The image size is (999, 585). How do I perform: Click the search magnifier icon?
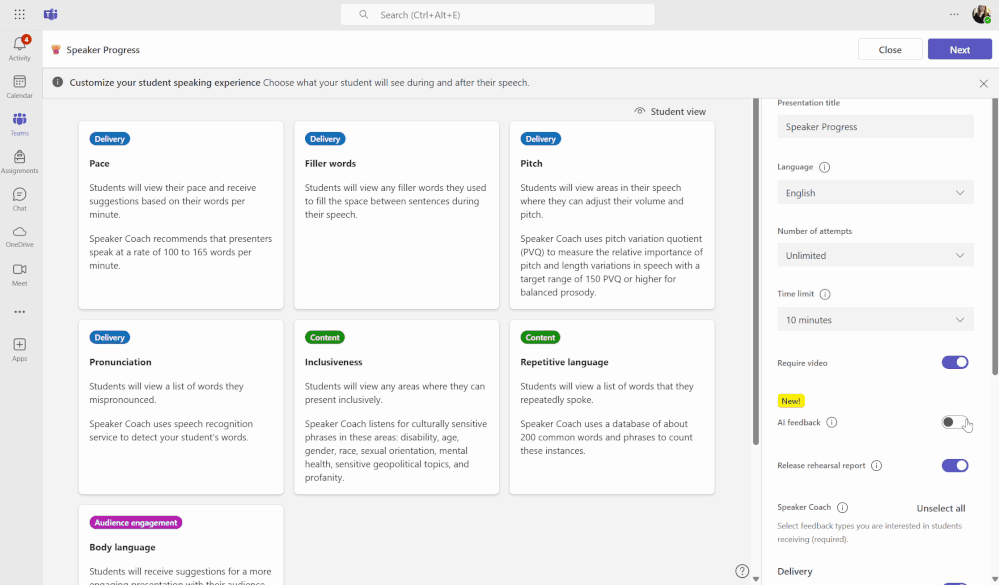point(363,14)
